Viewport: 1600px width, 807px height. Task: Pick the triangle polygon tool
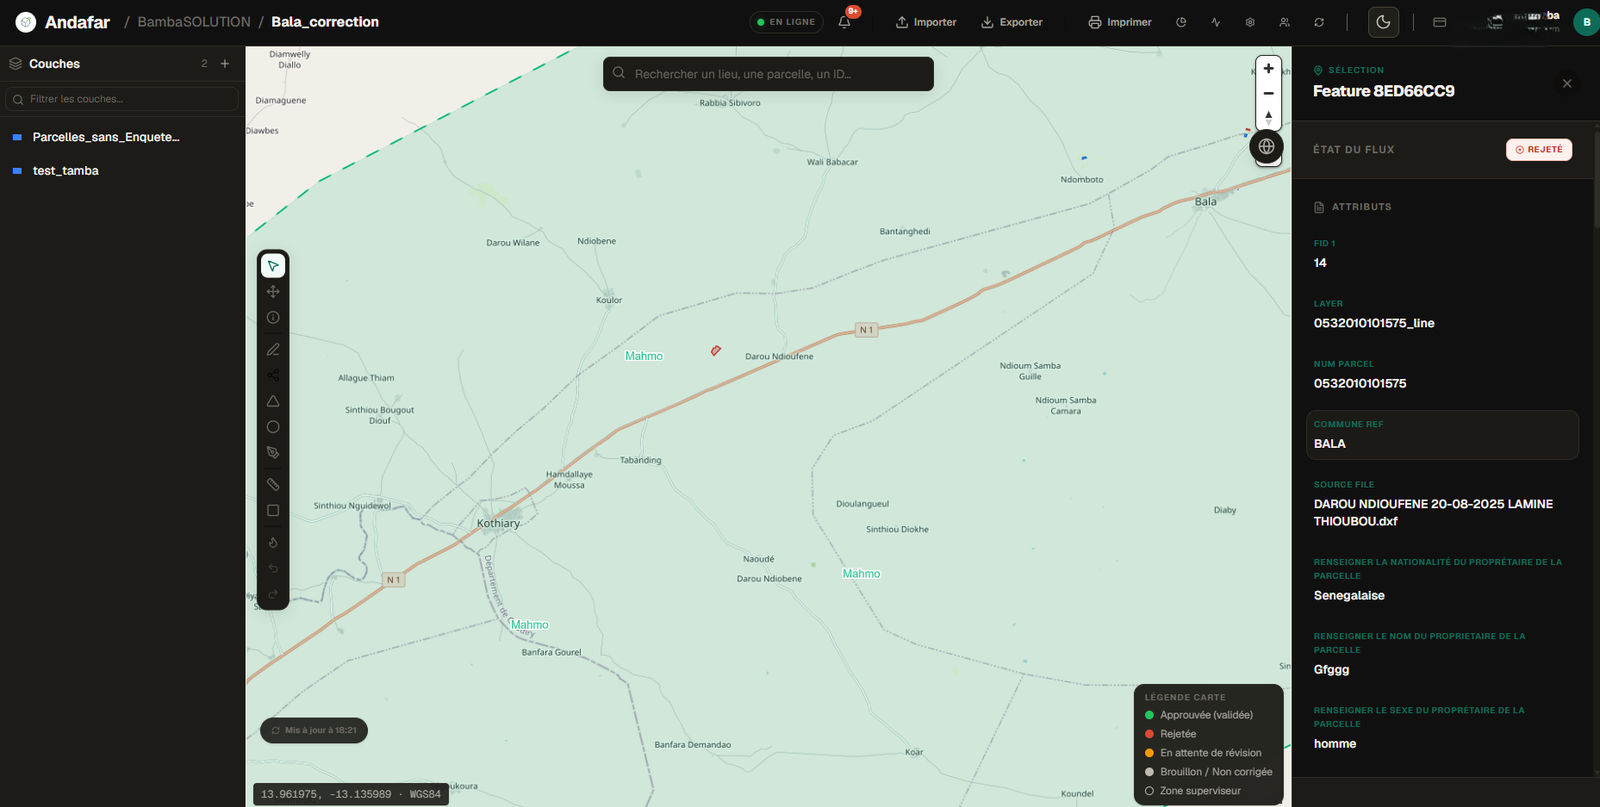(x=273, y=401)
